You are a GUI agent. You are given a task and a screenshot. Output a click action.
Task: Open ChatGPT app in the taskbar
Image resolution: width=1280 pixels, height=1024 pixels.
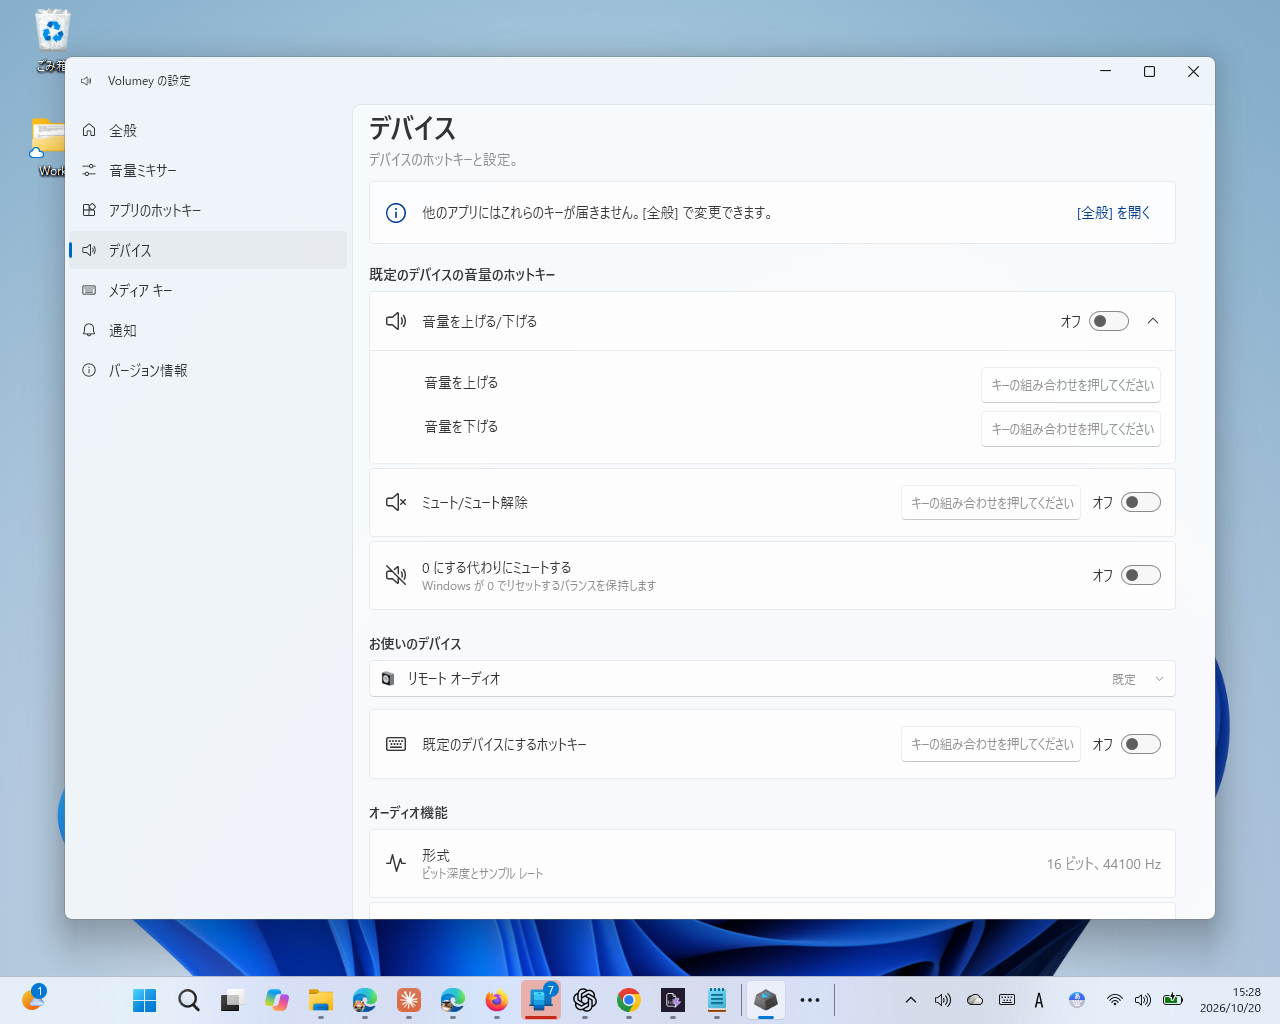(585, 1000)
